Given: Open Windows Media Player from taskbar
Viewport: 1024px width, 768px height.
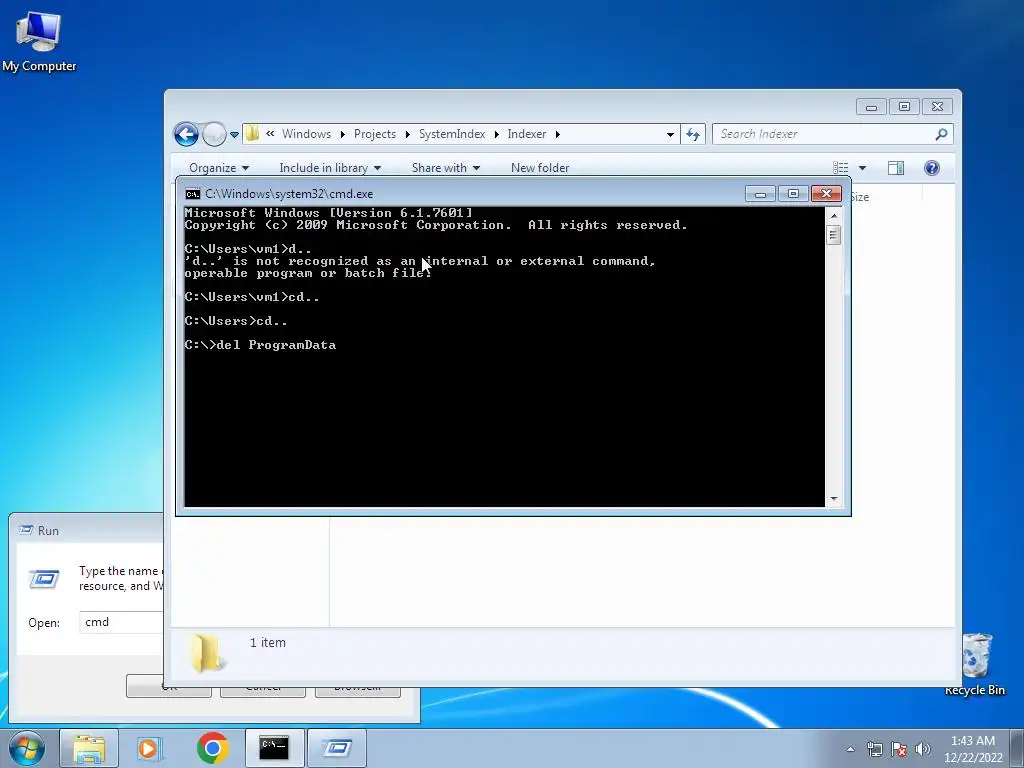Looking at the screenshot, I should [x=150, y=748].
